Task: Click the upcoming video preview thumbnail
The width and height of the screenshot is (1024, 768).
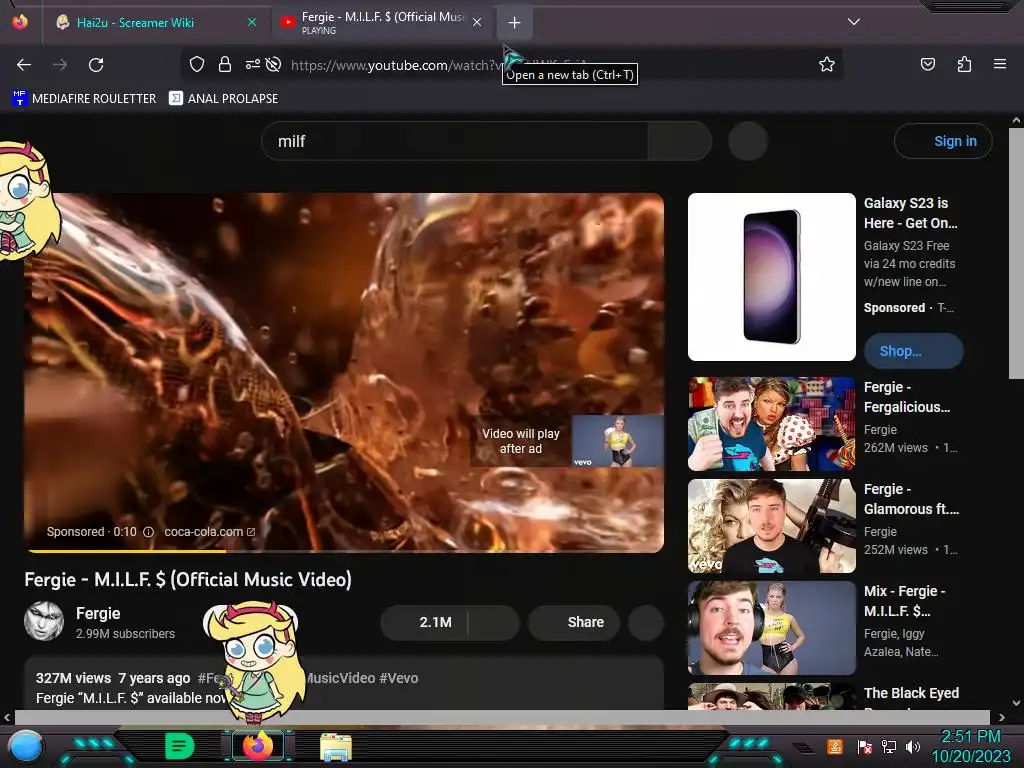Action: click(618, 441)
